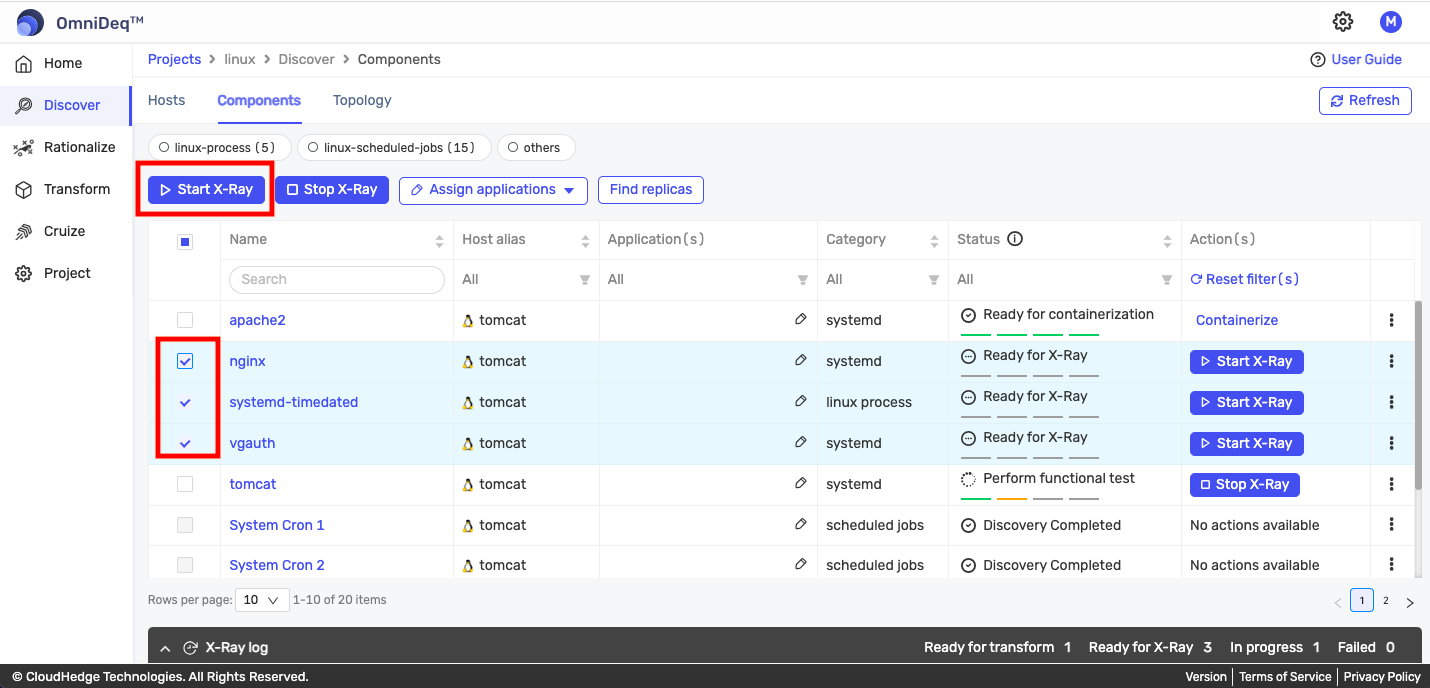This screenshot has height=688, width=1430.
Task: Open Cruize in the sidebar
Action: pyautogui.click(x=64, y=231)
